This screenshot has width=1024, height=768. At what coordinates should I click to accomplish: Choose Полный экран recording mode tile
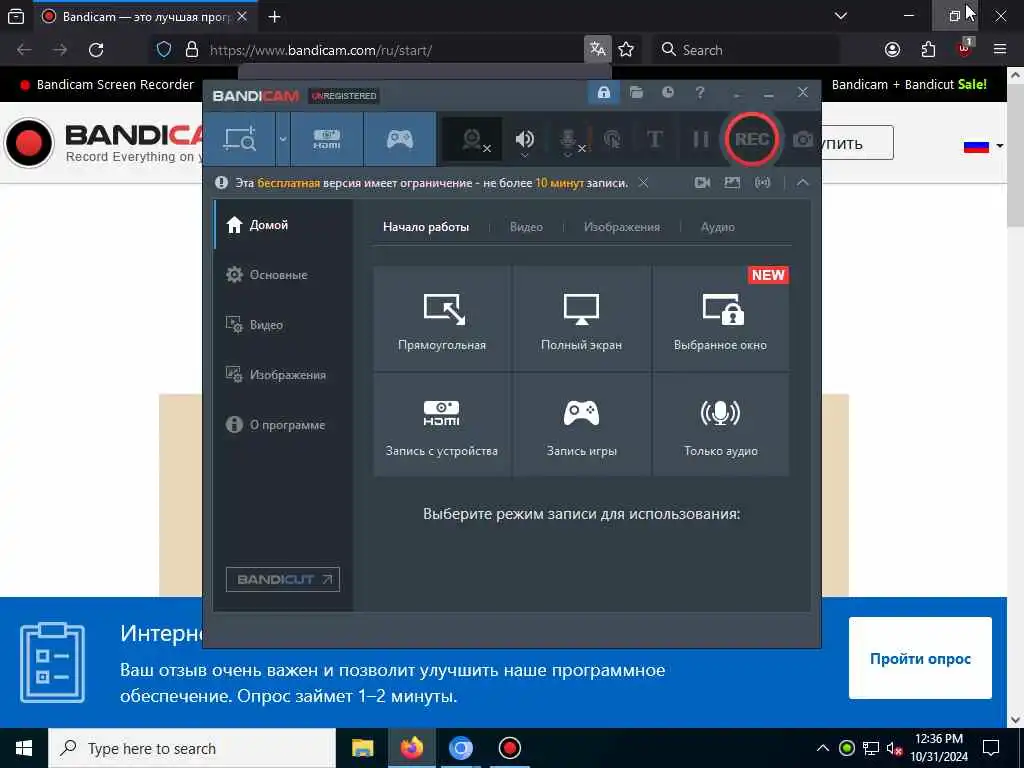[x=581, y=318]
